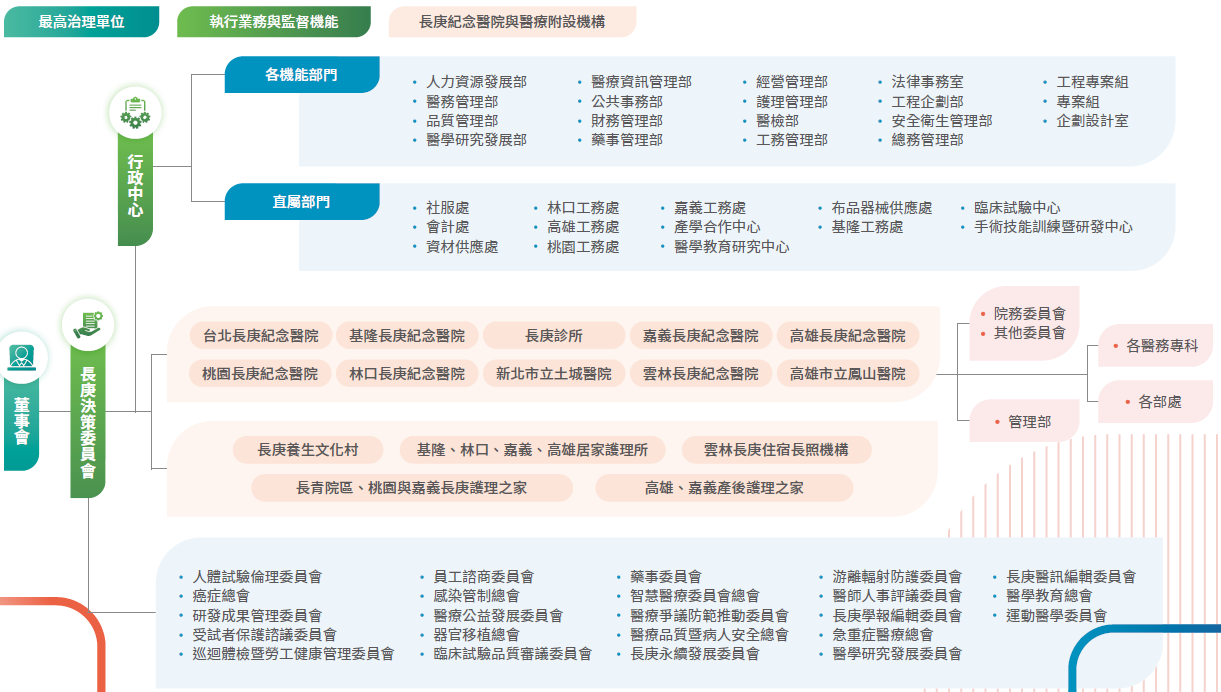The width and height of the screenshot is (1221, 692).
Task: Click 藥事管理部 entry
Action: coord(627,140)
